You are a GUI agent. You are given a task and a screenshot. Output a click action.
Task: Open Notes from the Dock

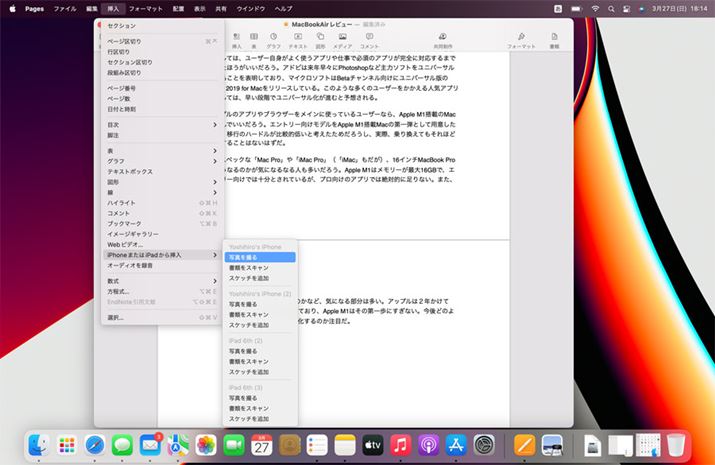click(x=345, y=445)
